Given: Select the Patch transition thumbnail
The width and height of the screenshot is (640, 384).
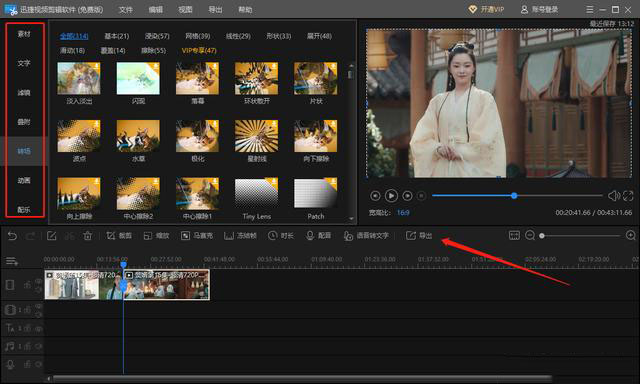Looking at the screenshot, I should [x=316, y=193].
